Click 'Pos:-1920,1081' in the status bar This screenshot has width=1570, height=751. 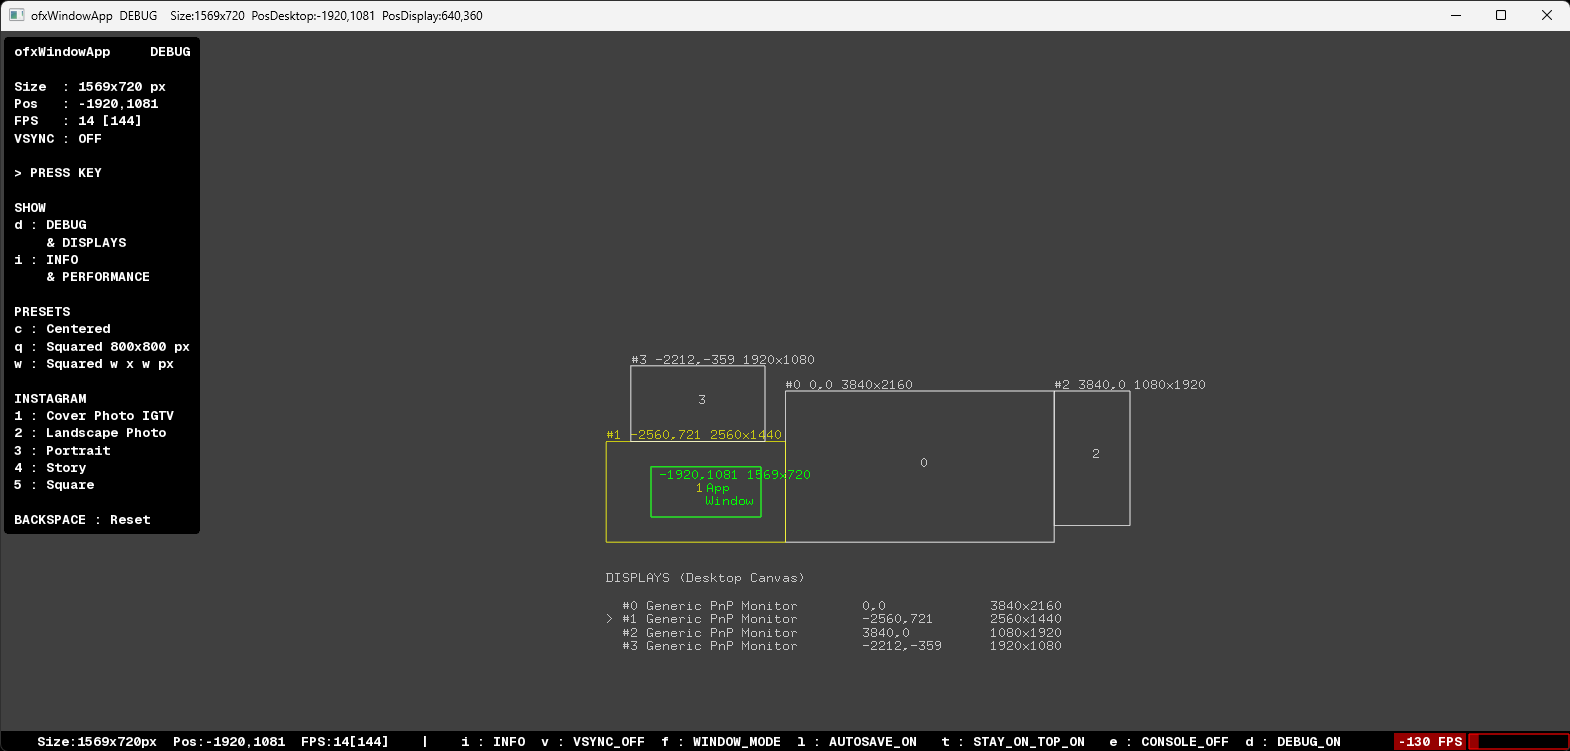tap(229, 742)
